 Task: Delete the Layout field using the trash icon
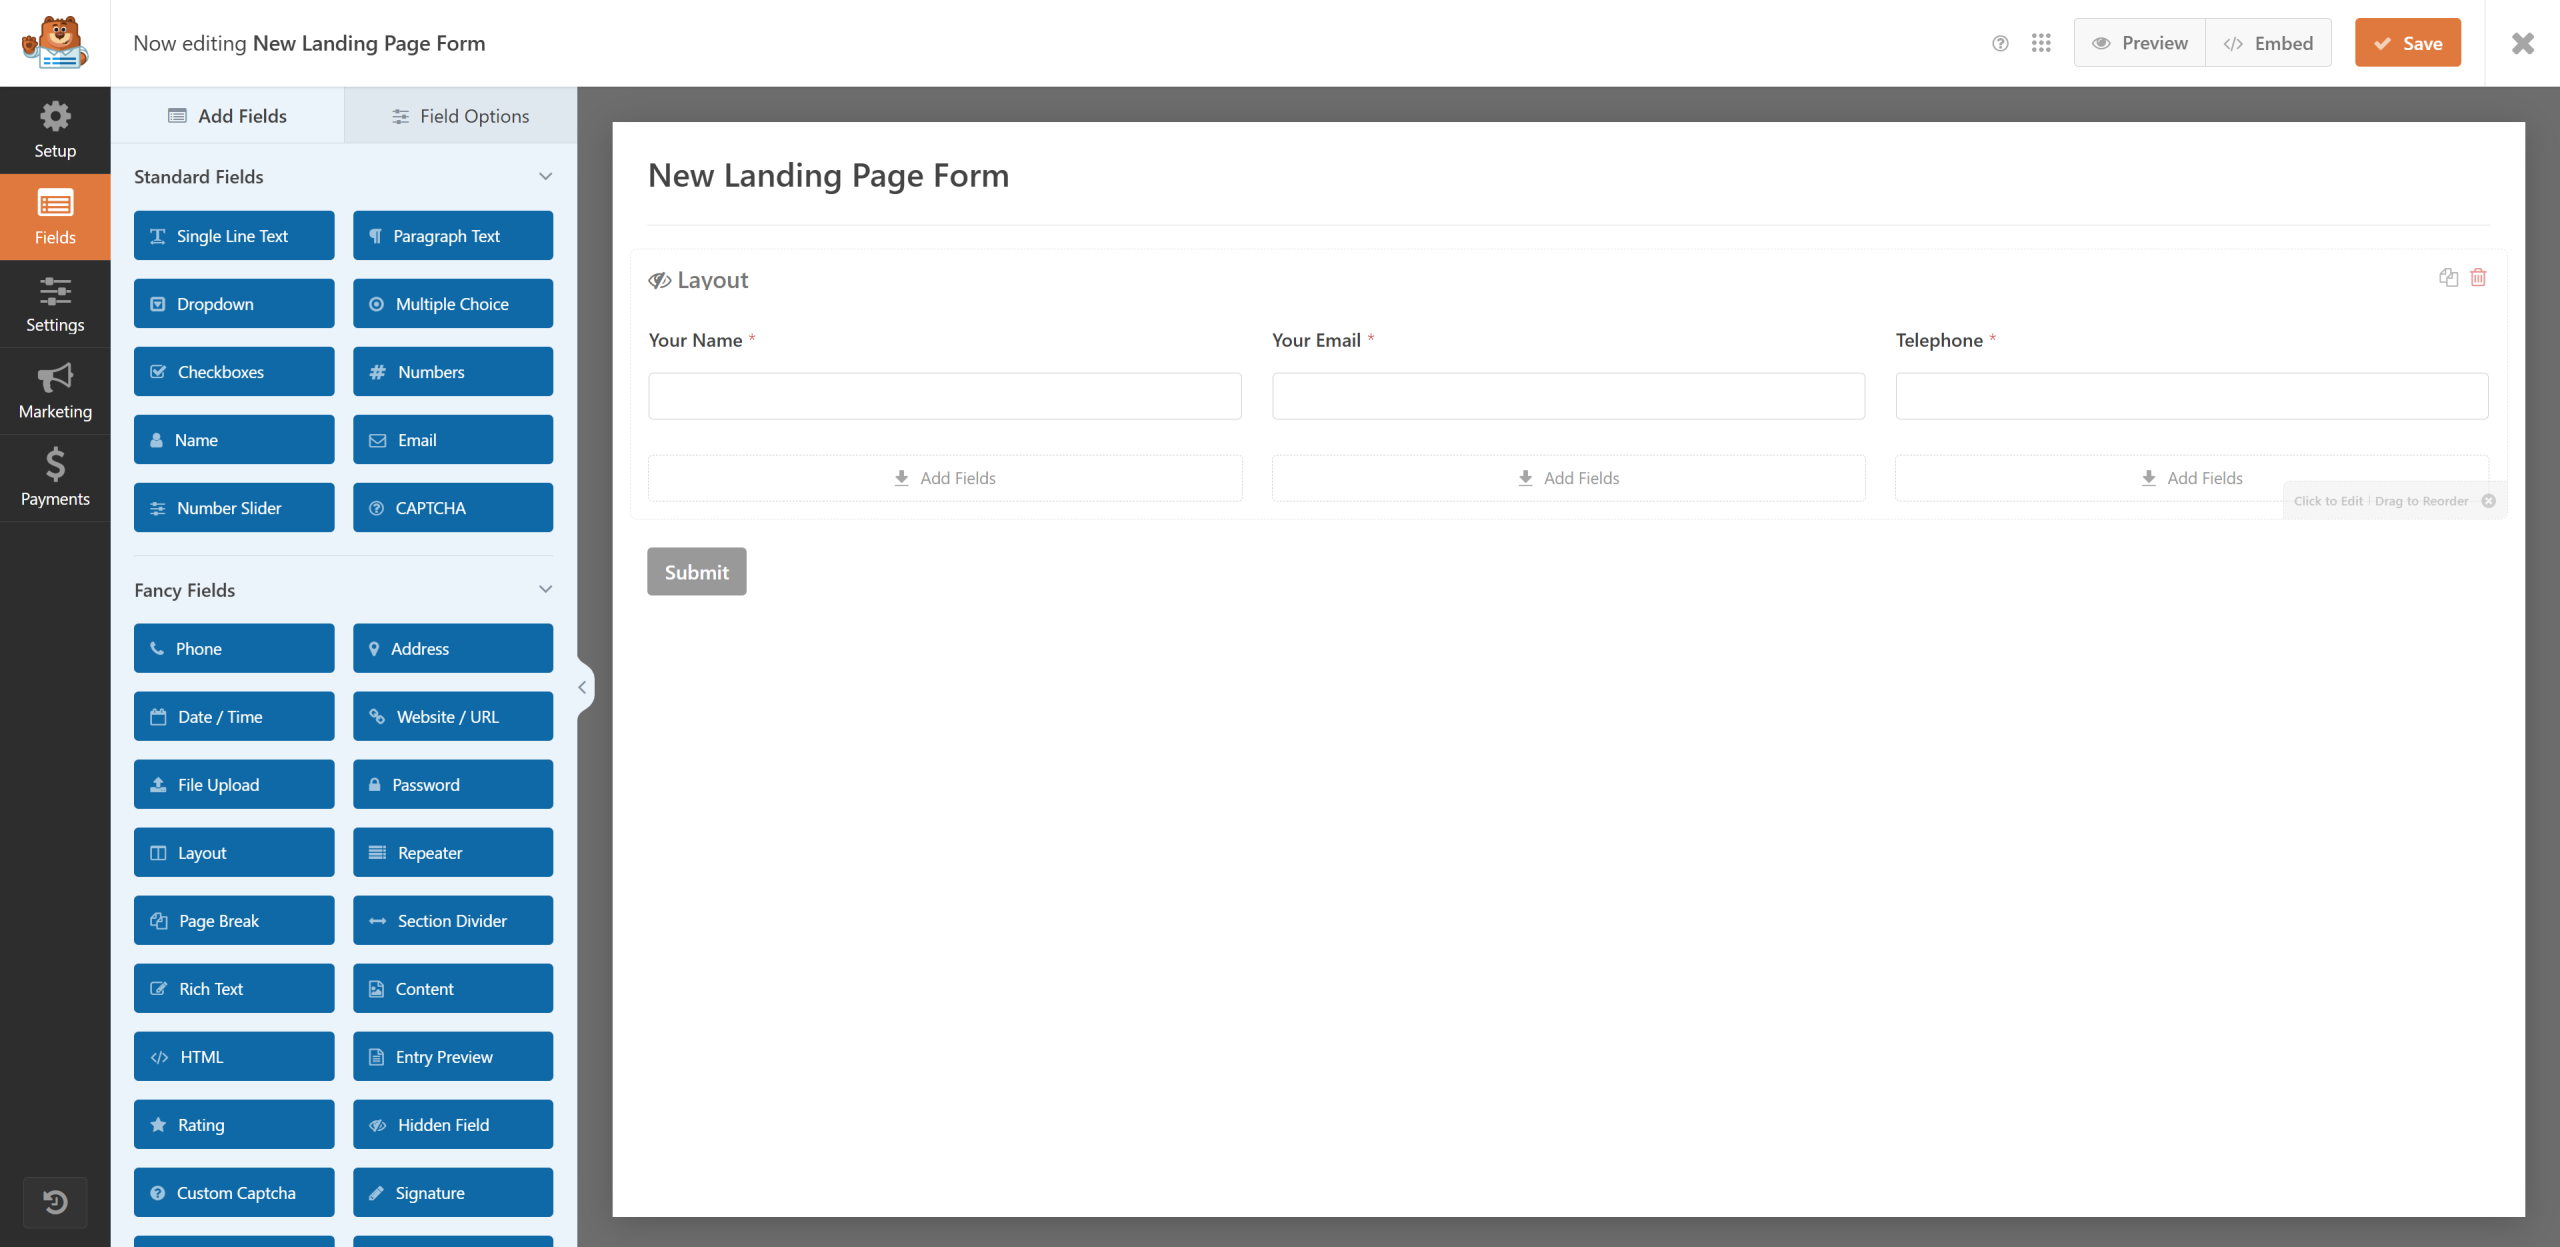coord(2478,277)
